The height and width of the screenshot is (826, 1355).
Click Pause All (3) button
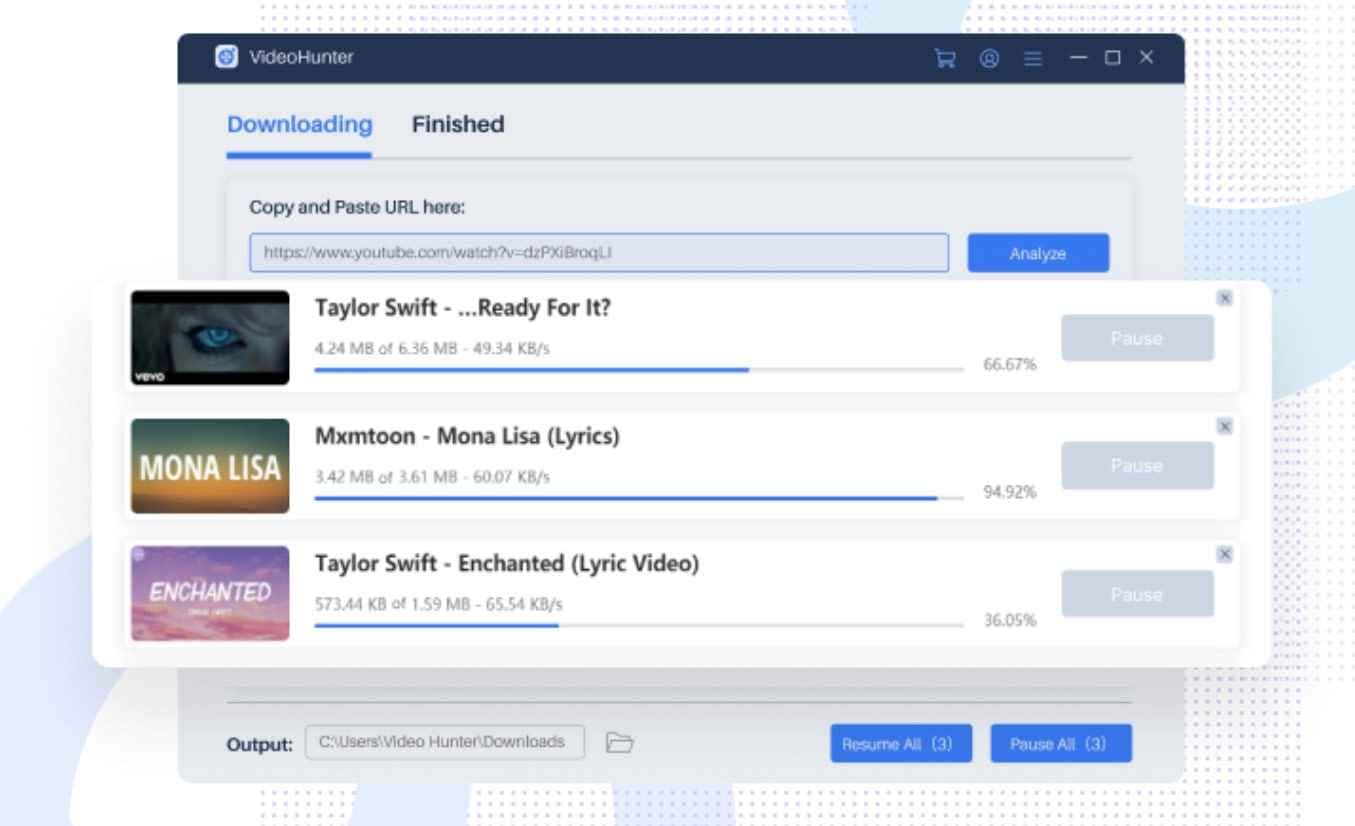coord(1061,744)
